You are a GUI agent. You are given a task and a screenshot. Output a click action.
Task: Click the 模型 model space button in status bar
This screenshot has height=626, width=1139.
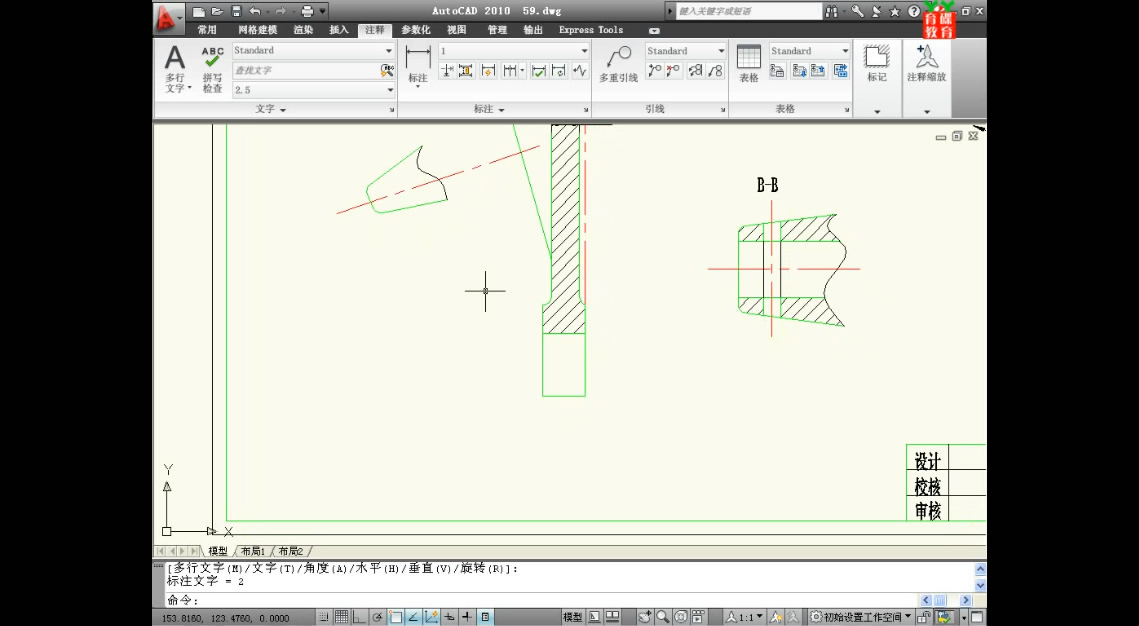572,617
